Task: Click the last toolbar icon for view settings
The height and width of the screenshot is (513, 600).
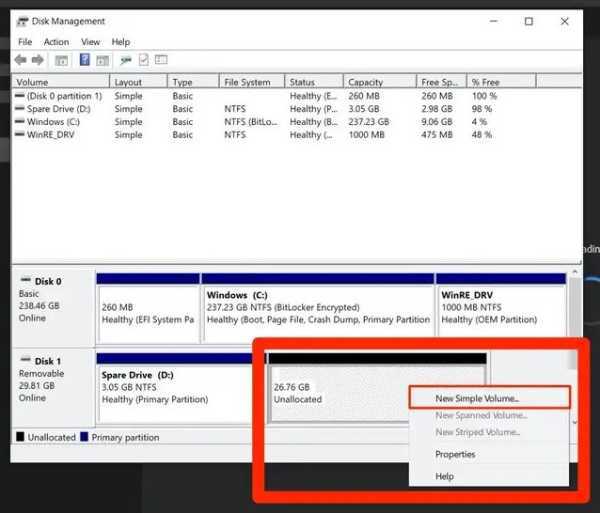Action: point(161,60)
